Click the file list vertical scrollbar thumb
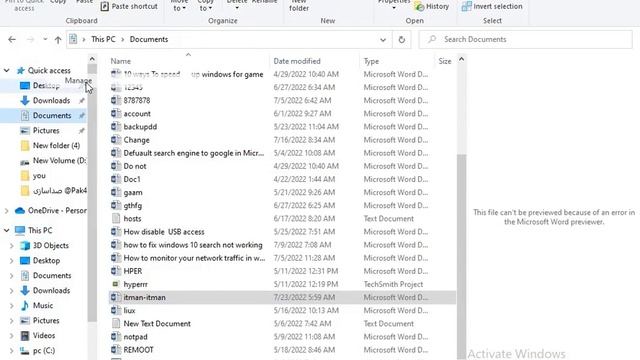Viewport: 640px width, 360px height. click(461, 256)
